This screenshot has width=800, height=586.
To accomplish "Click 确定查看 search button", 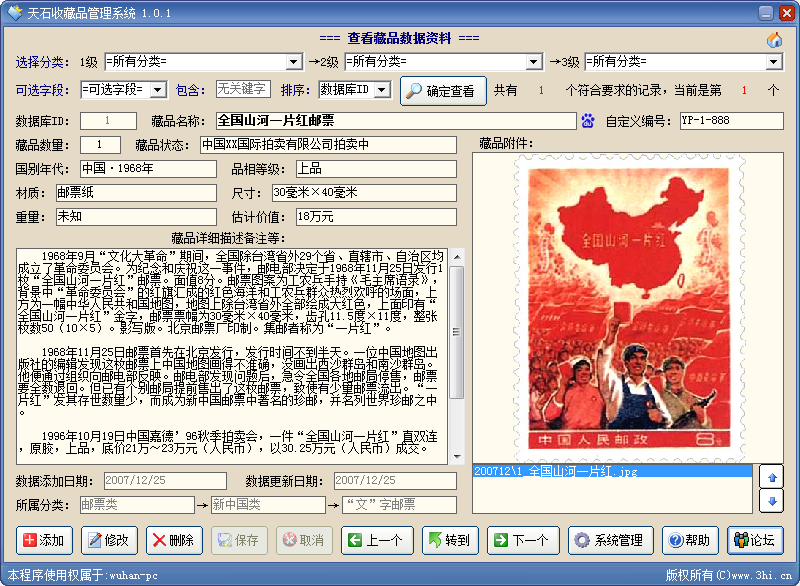I will point(443,91).
